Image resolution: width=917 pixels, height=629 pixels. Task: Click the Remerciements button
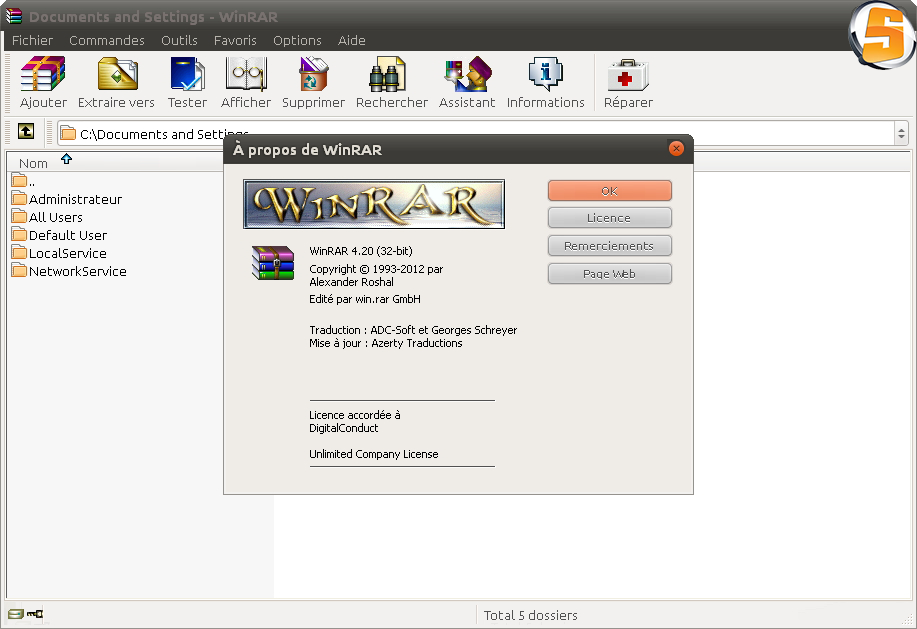[x=609, y=246]
